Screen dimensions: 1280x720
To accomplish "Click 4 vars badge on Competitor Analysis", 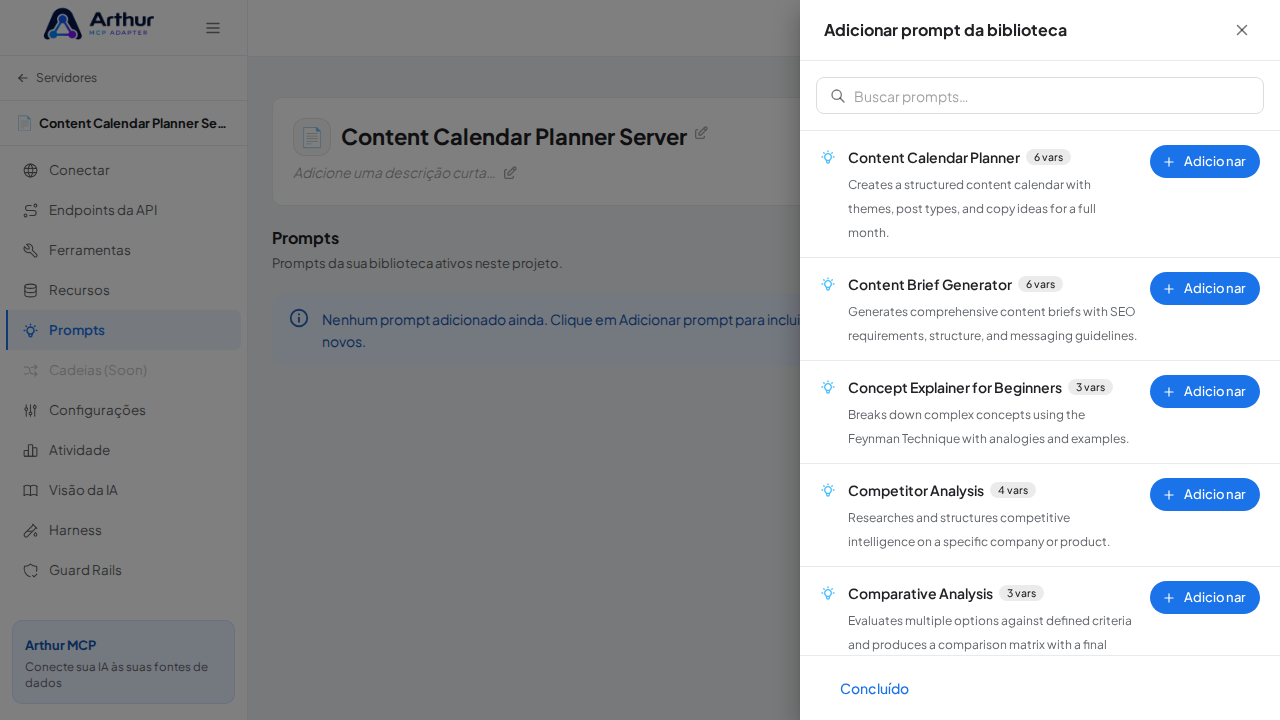I will click(x=1013, y=490).
